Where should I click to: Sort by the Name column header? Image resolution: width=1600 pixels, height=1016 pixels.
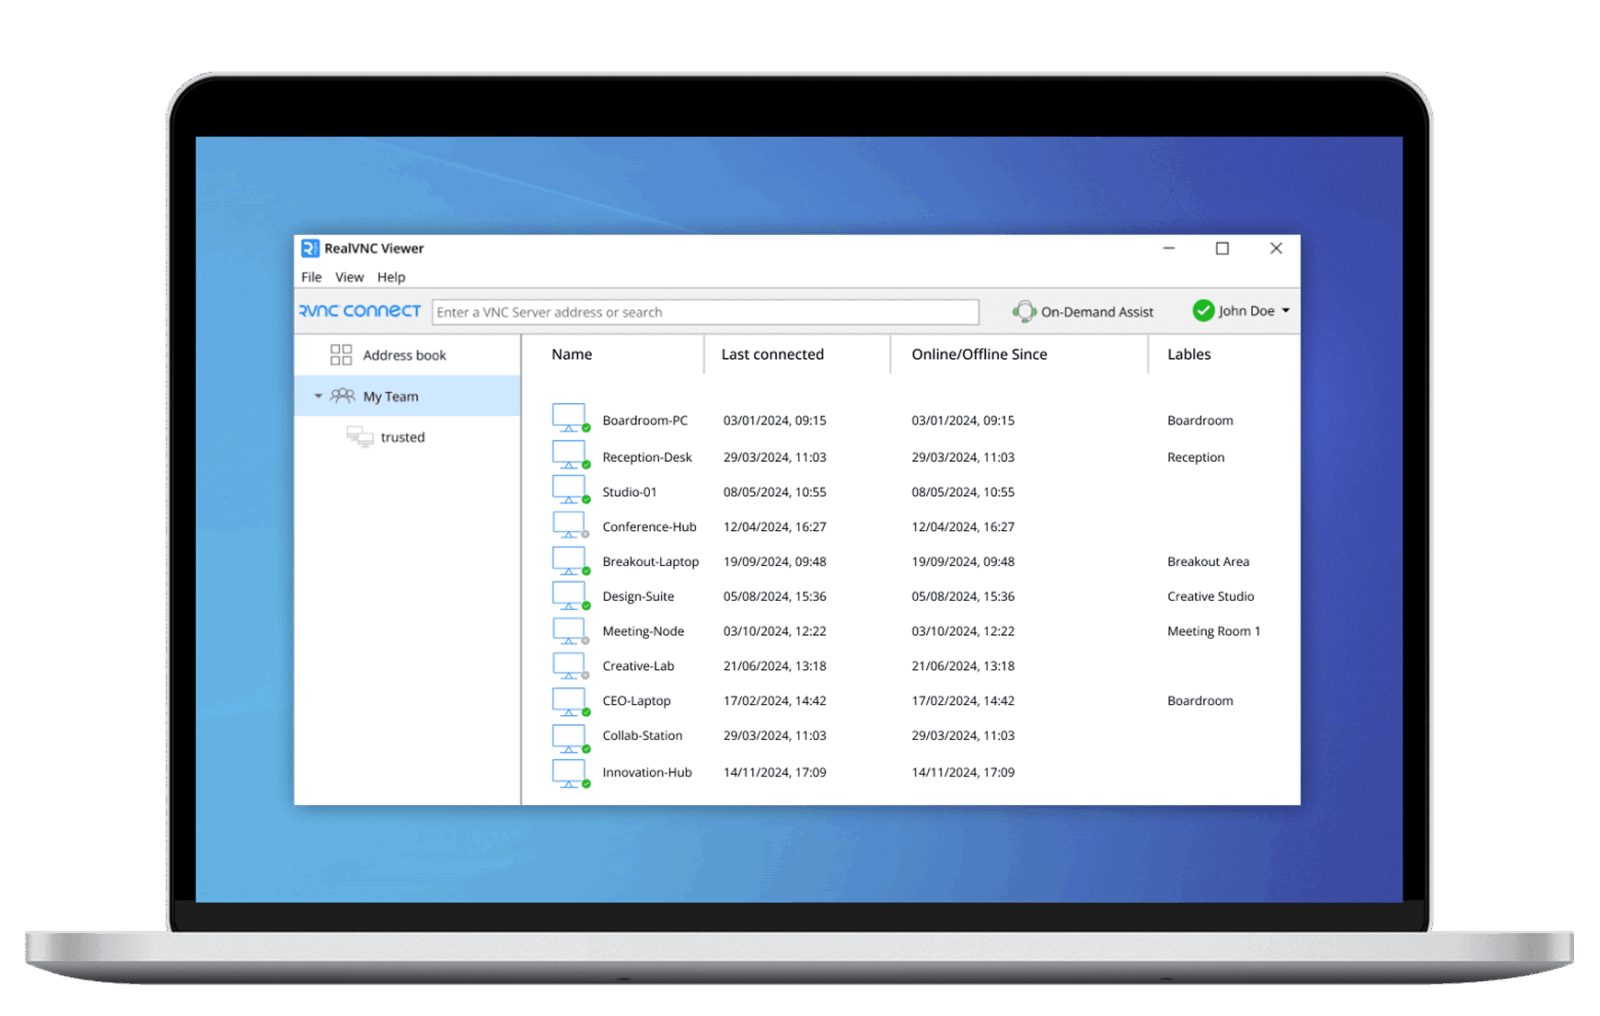coord(572,354)
